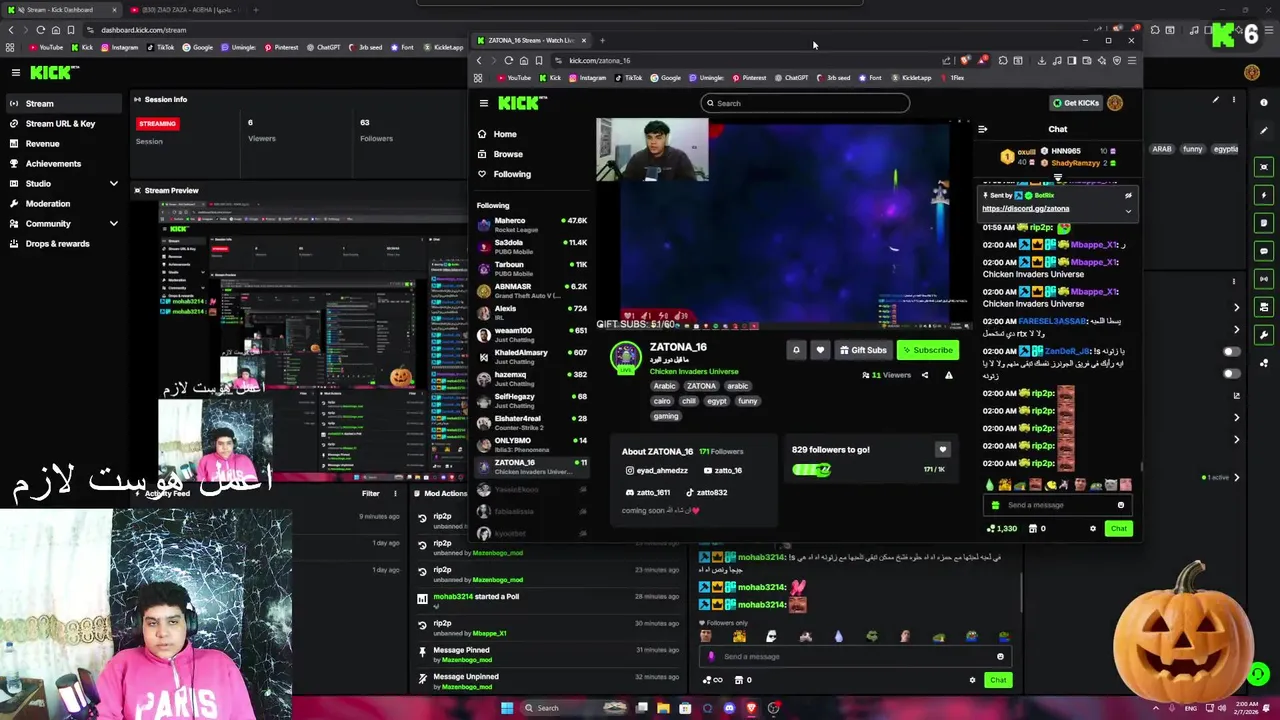This screenshot has width=1280, height=720.
Task: Open hamburger menu in dashboard window
Action: click(15, 72)
